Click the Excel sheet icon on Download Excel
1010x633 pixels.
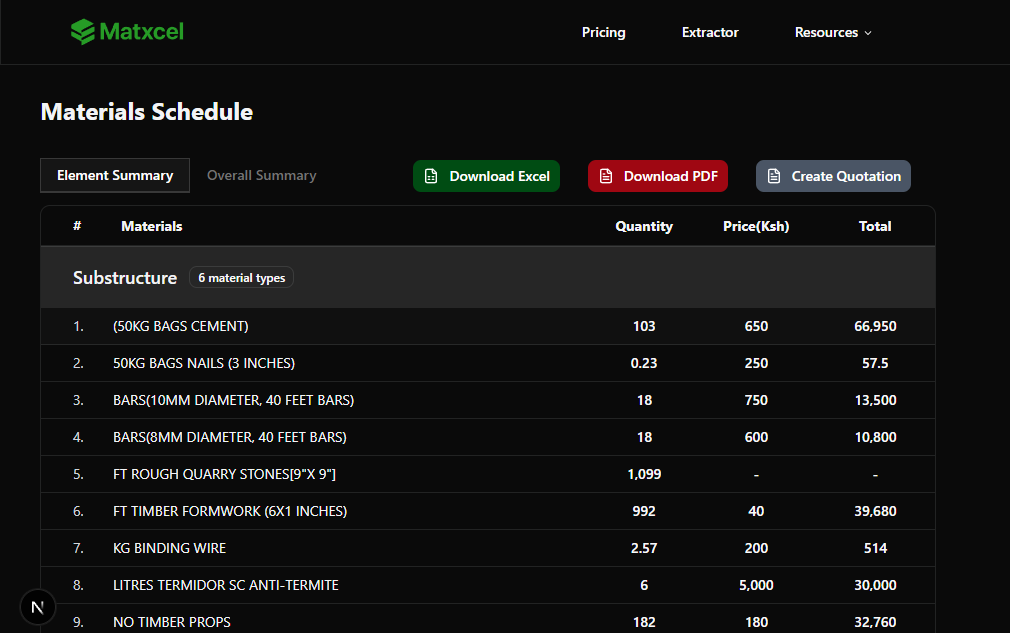pos(431,175)
